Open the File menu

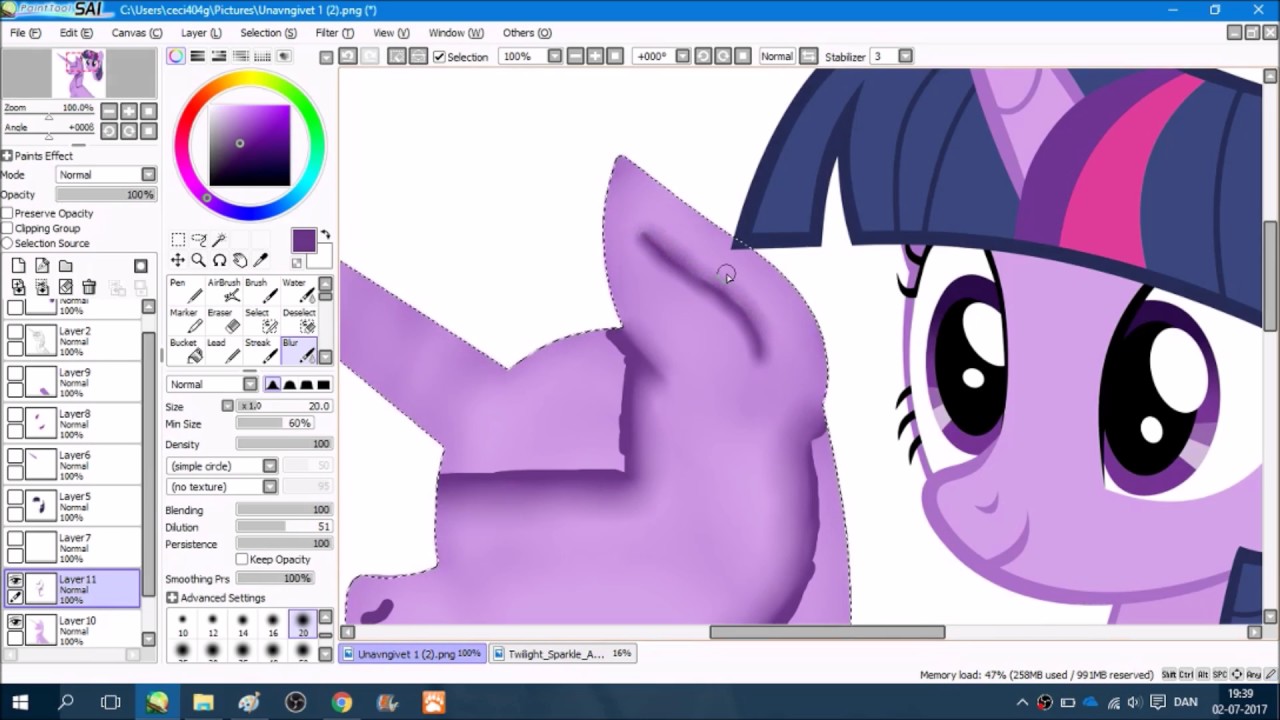pos(25,33)
